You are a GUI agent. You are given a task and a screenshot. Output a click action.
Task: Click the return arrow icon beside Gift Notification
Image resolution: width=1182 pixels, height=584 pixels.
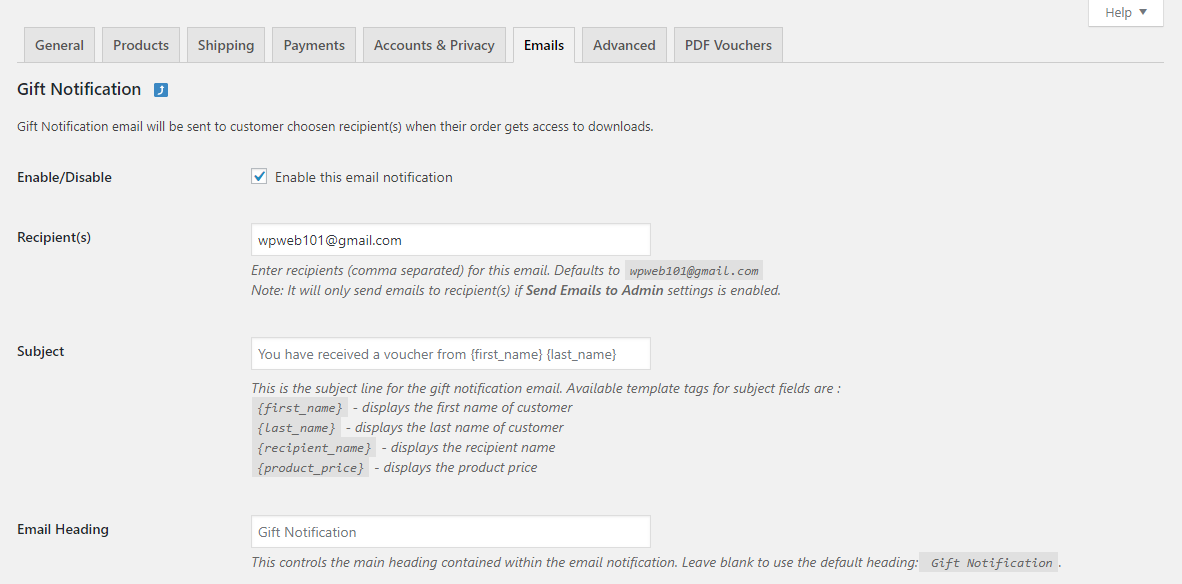(x=161, y=90)
